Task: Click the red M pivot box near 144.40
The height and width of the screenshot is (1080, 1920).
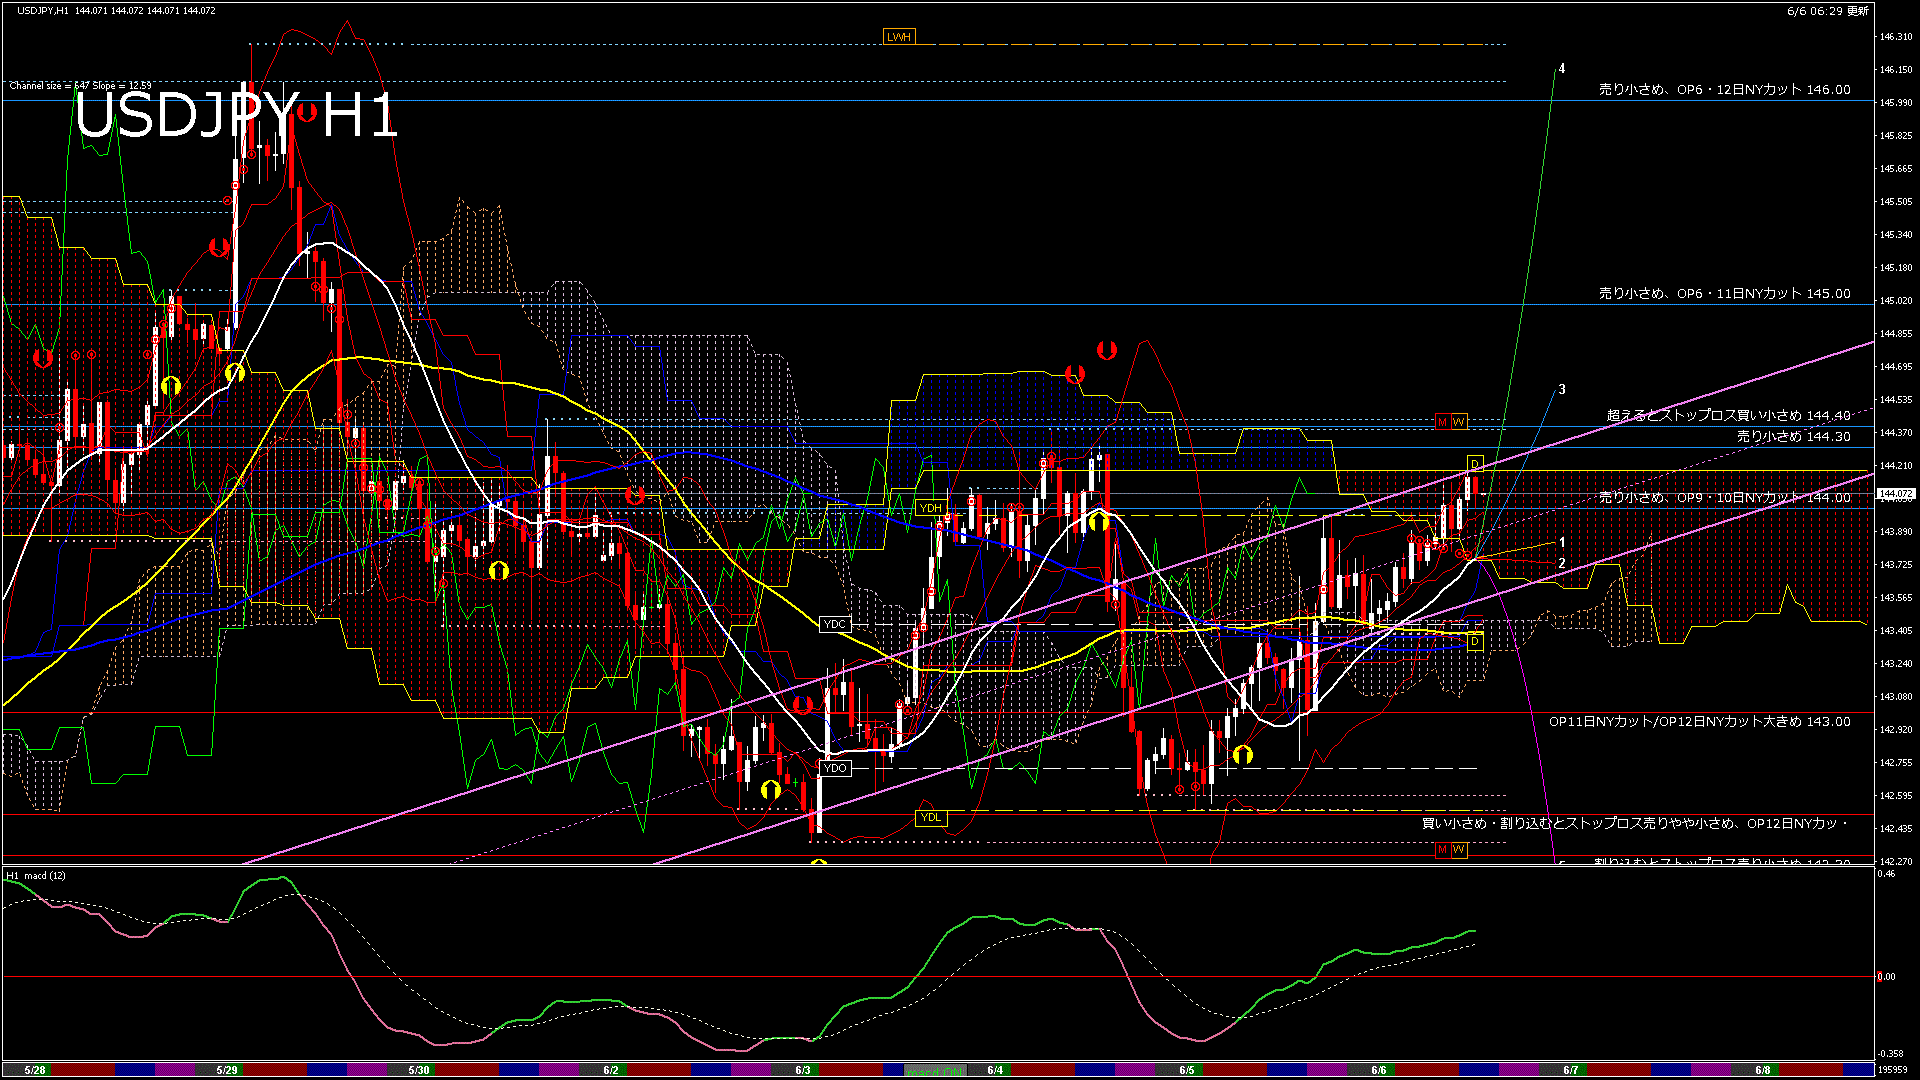Action: [x=1442, y=422]
